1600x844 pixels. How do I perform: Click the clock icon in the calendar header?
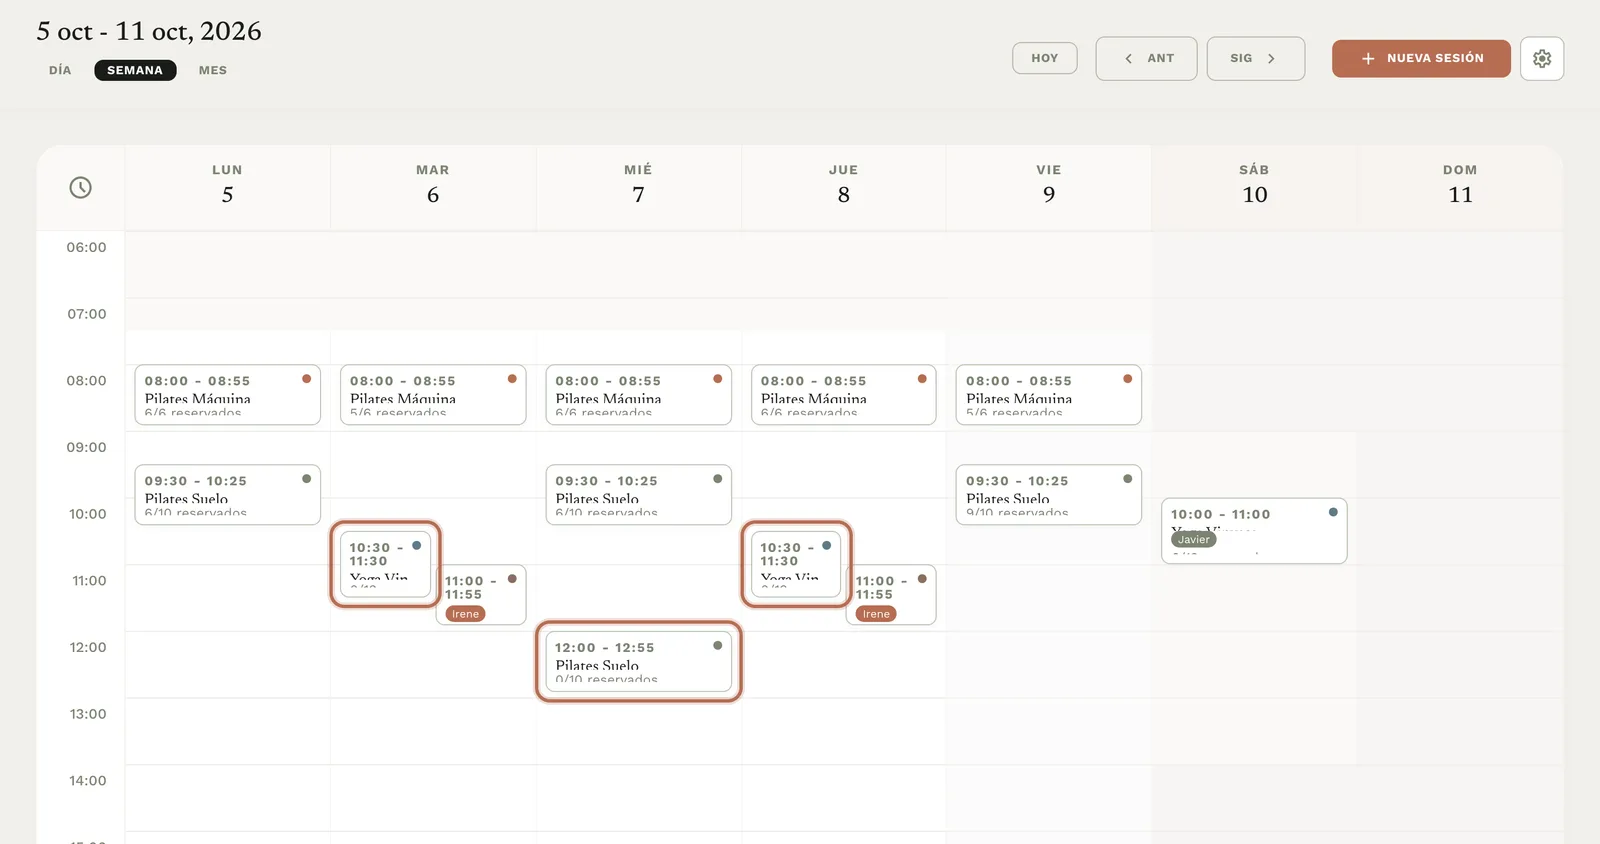click(81, 187)
